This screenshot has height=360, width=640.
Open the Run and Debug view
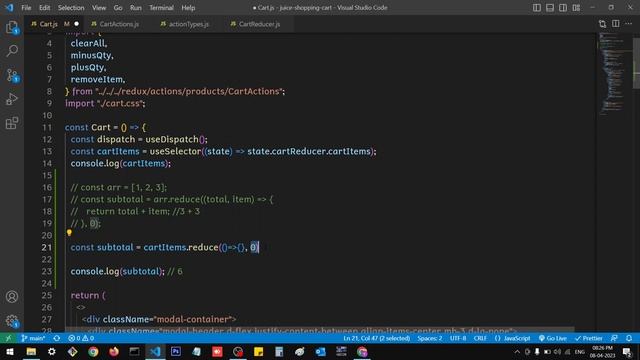(12, 99)
